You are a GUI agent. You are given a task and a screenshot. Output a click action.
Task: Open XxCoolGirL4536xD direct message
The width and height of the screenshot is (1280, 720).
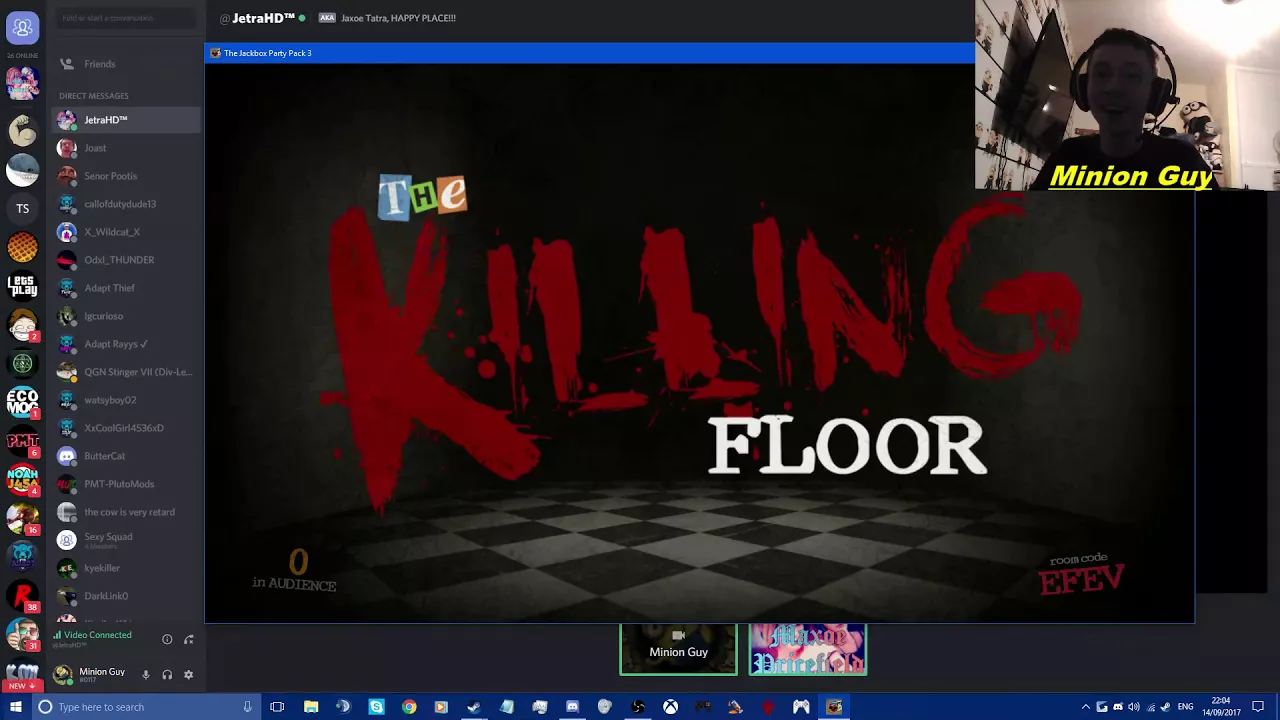tap(126, 428)
